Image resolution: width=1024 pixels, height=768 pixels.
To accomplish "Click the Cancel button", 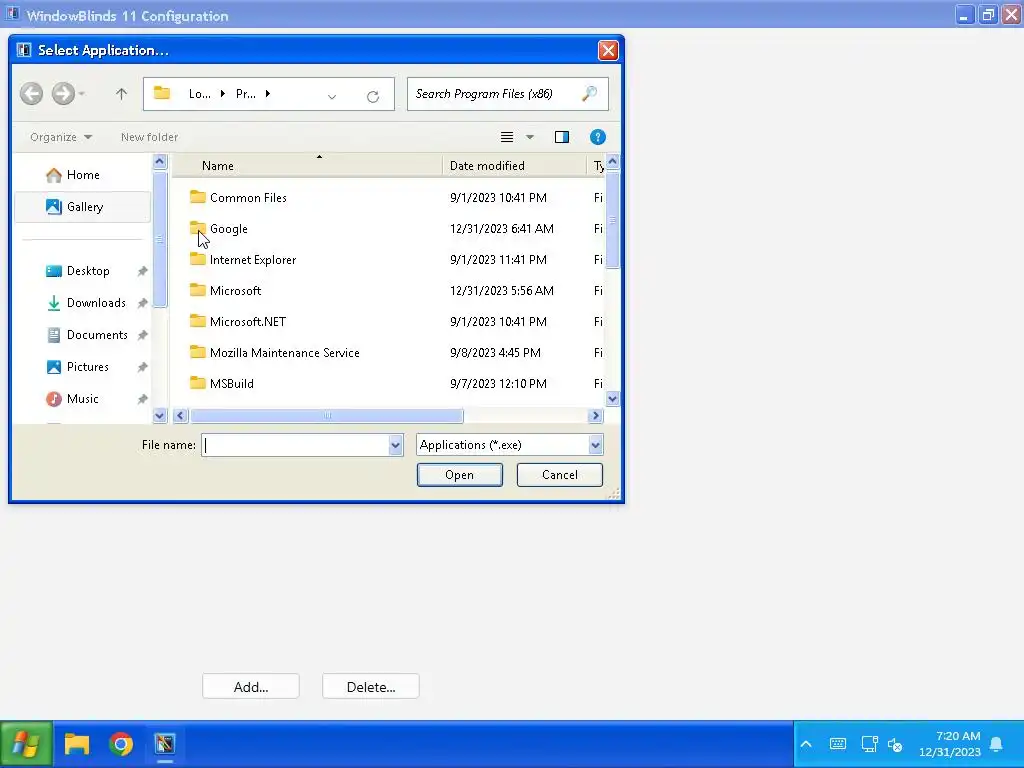I will coord(560,475).
